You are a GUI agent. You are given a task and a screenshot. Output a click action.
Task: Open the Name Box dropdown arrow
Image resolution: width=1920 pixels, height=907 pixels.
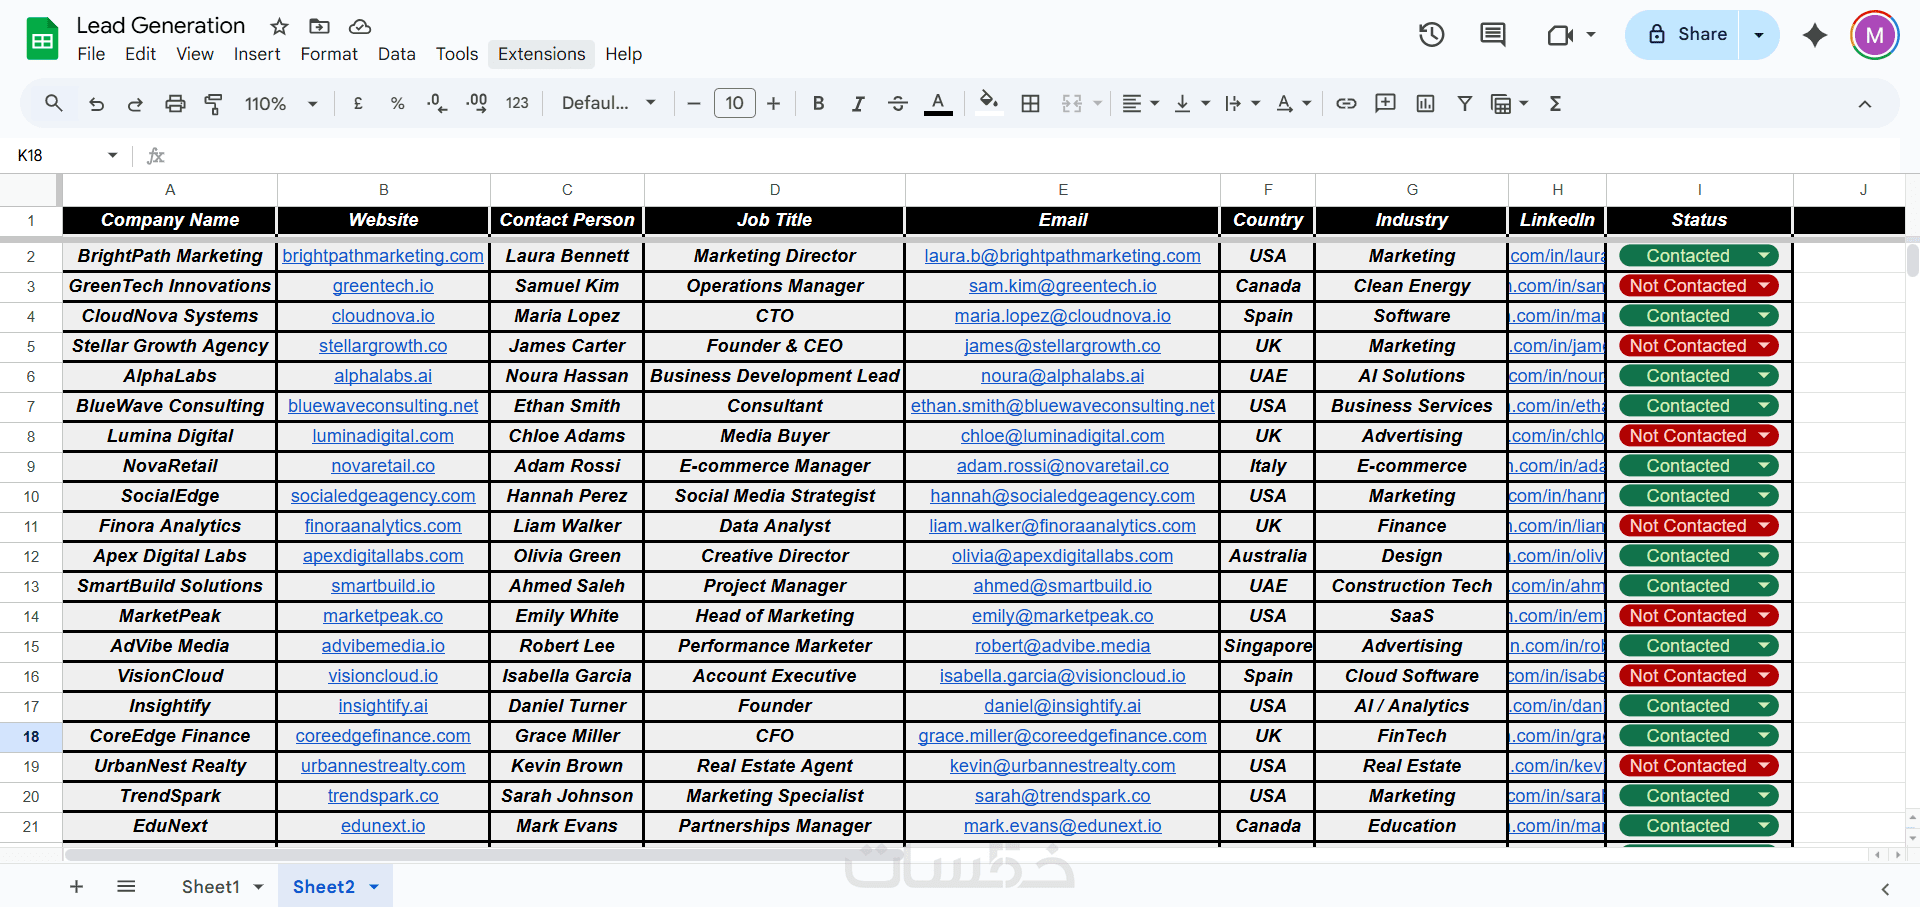112,155
